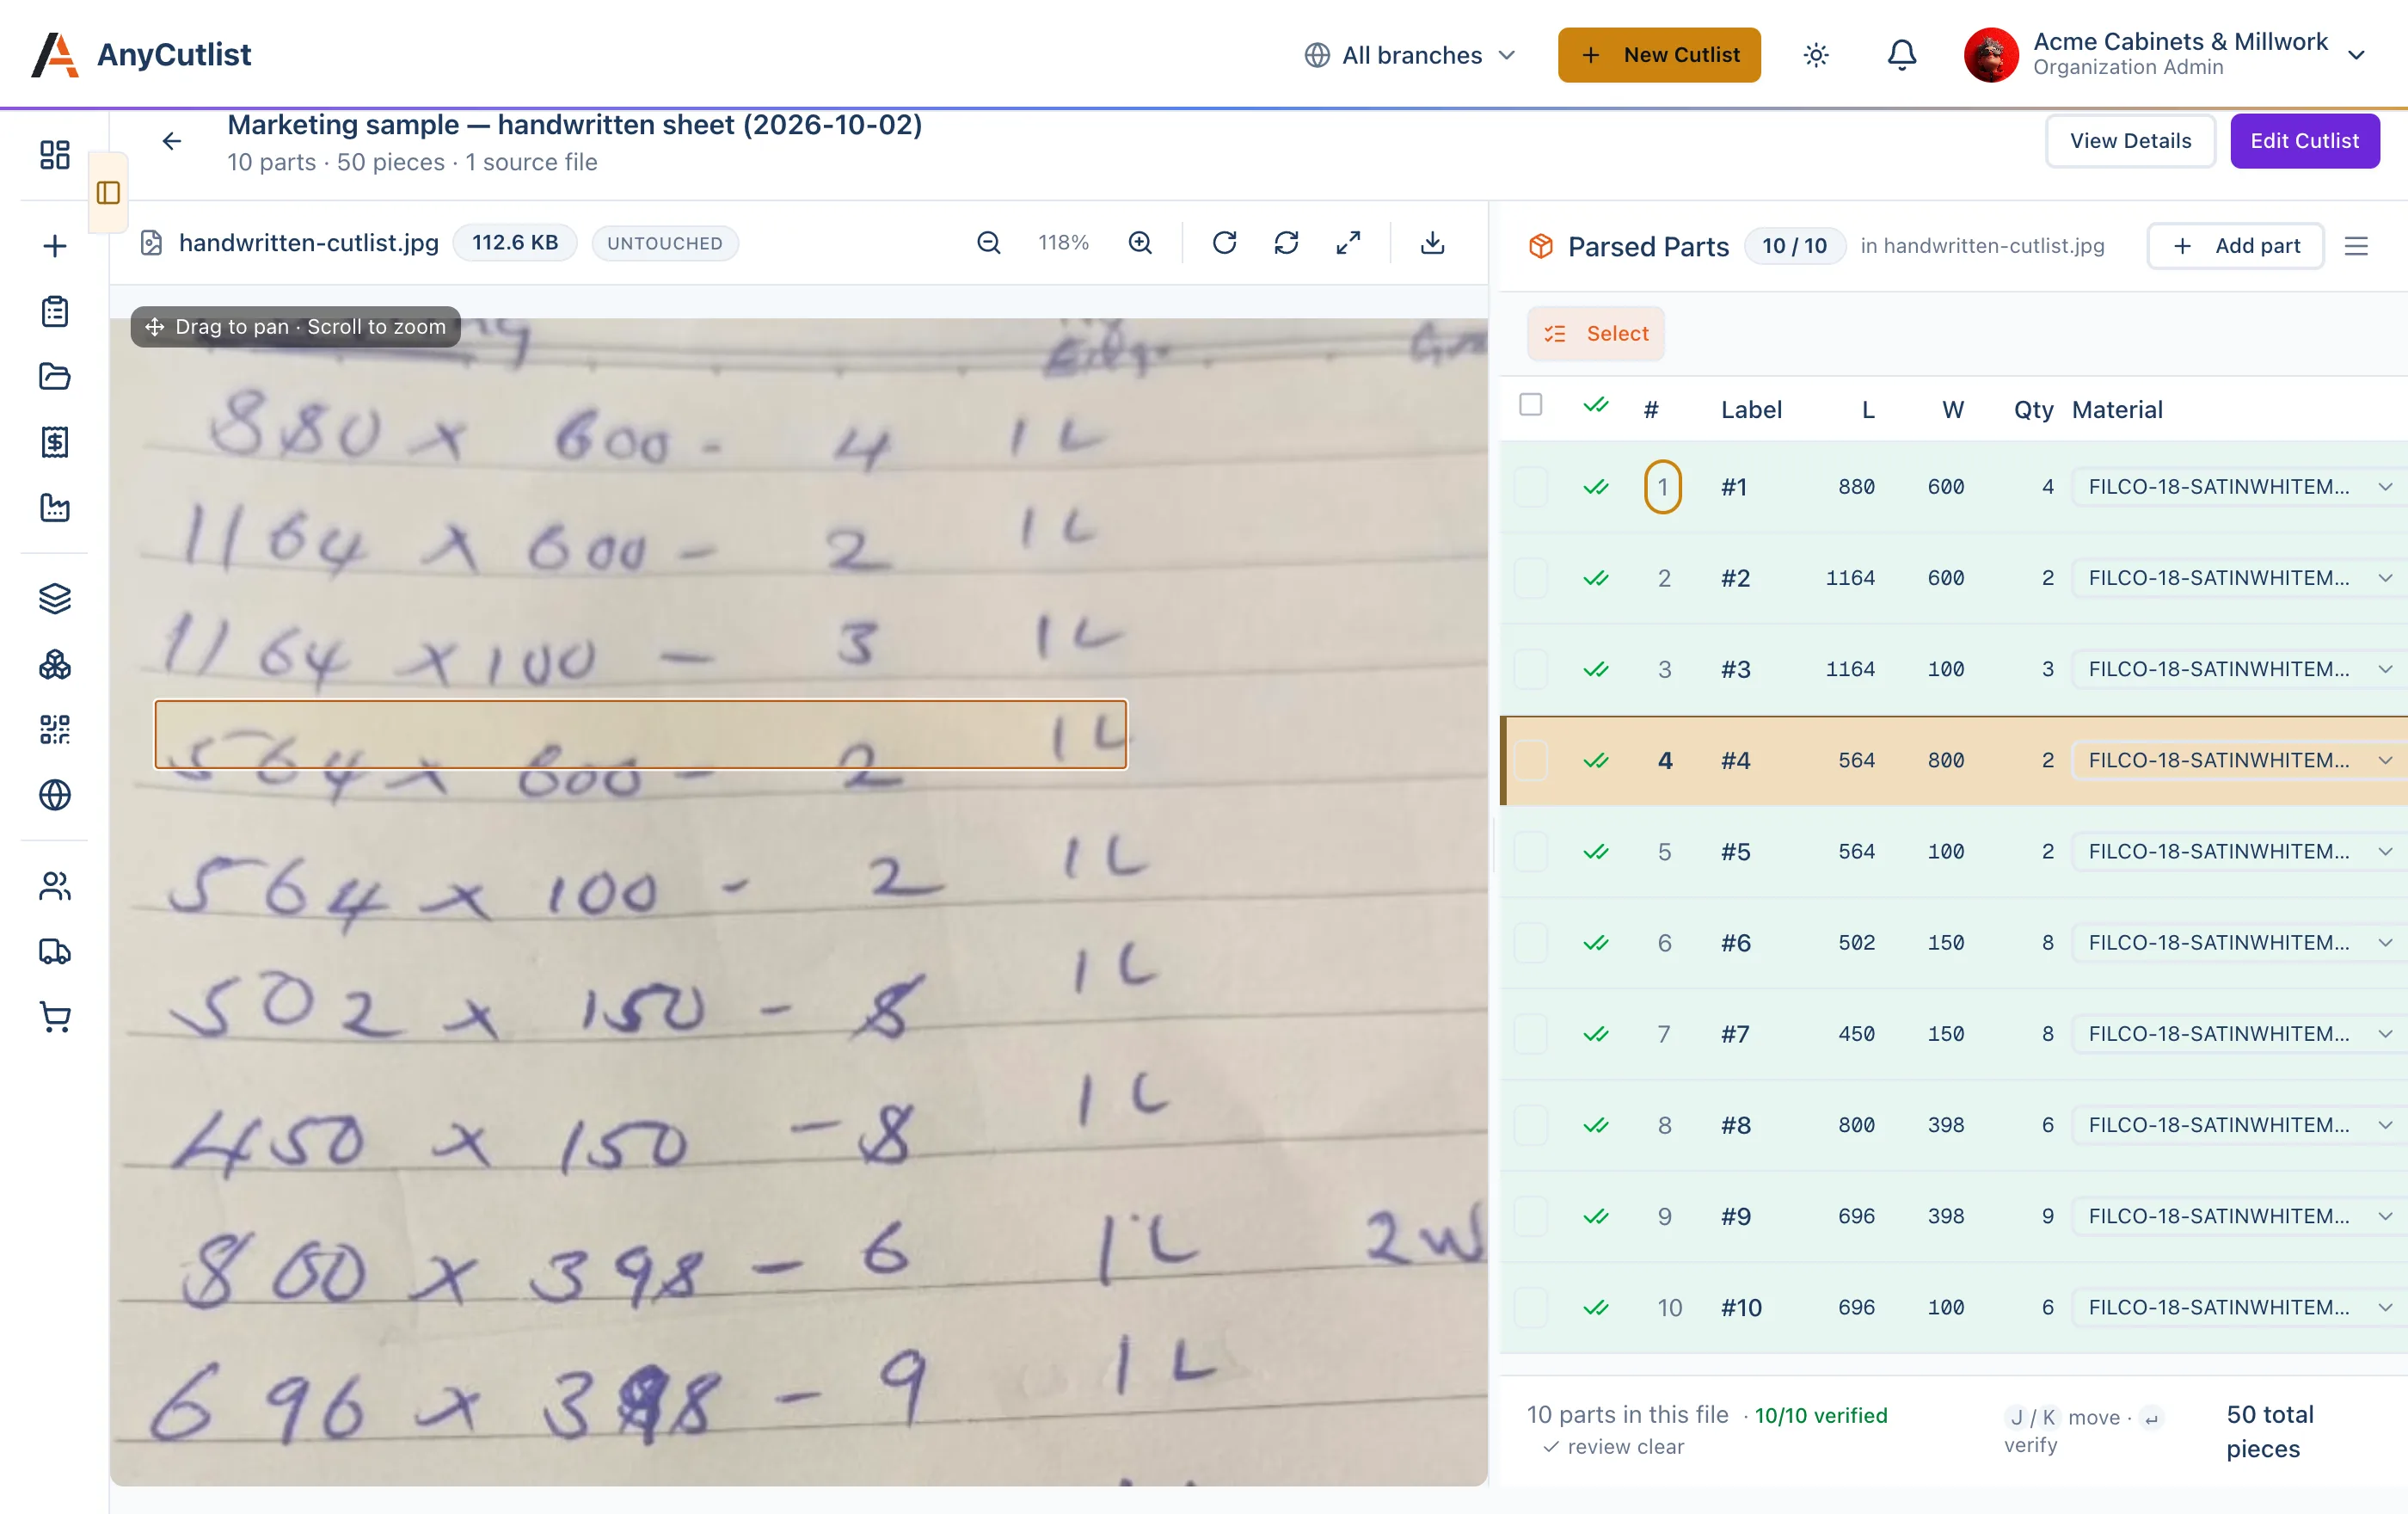Click the notifications bell icon
Viewport: 2408px width, 1514px height.
pyautogui.click(x=1901, y=55)
